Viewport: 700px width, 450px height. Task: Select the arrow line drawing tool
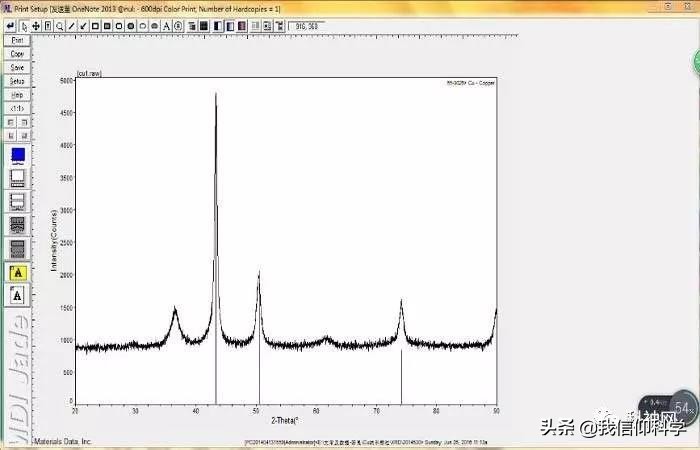83,26
